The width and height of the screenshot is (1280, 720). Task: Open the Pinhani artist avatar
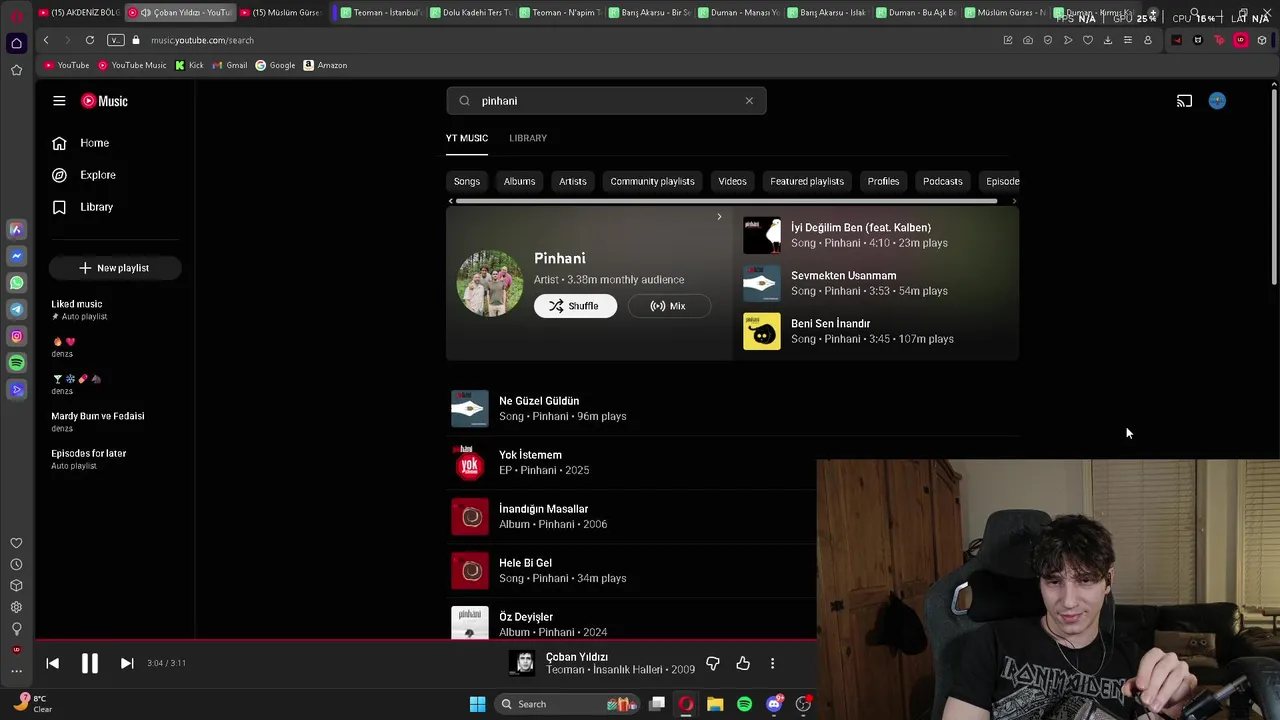[x=490, y=283]
